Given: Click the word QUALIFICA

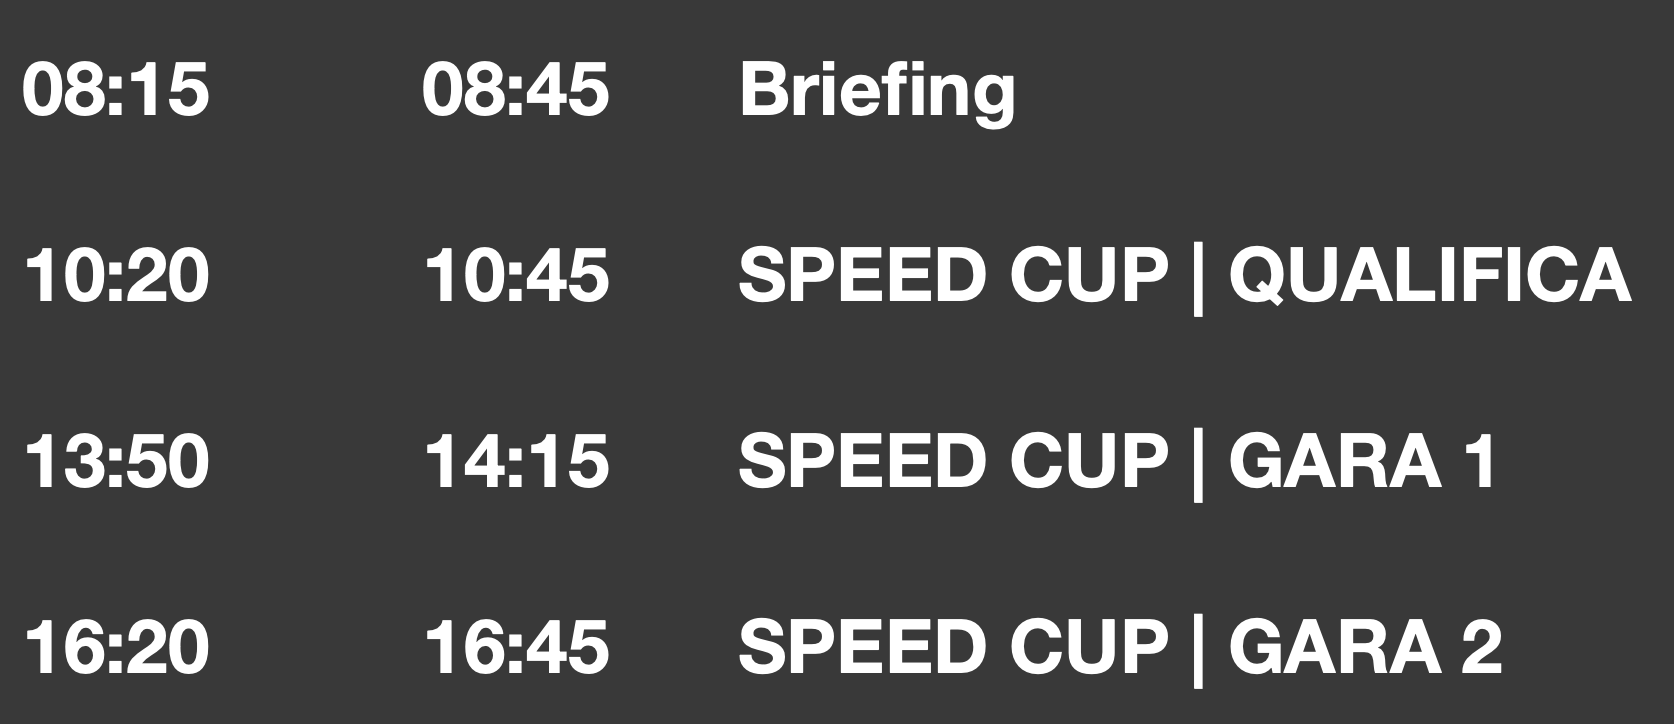Looking at the screenshot, I should click(x=1430, y=275).
